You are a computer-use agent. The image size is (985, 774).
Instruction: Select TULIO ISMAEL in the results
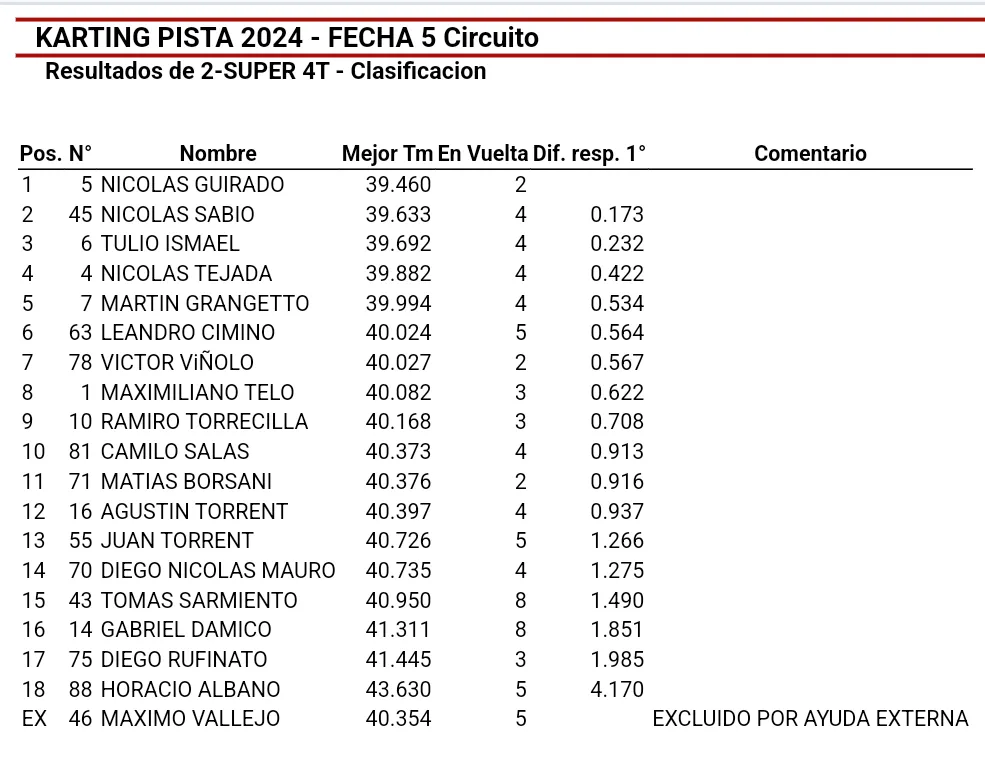(170, 244)
